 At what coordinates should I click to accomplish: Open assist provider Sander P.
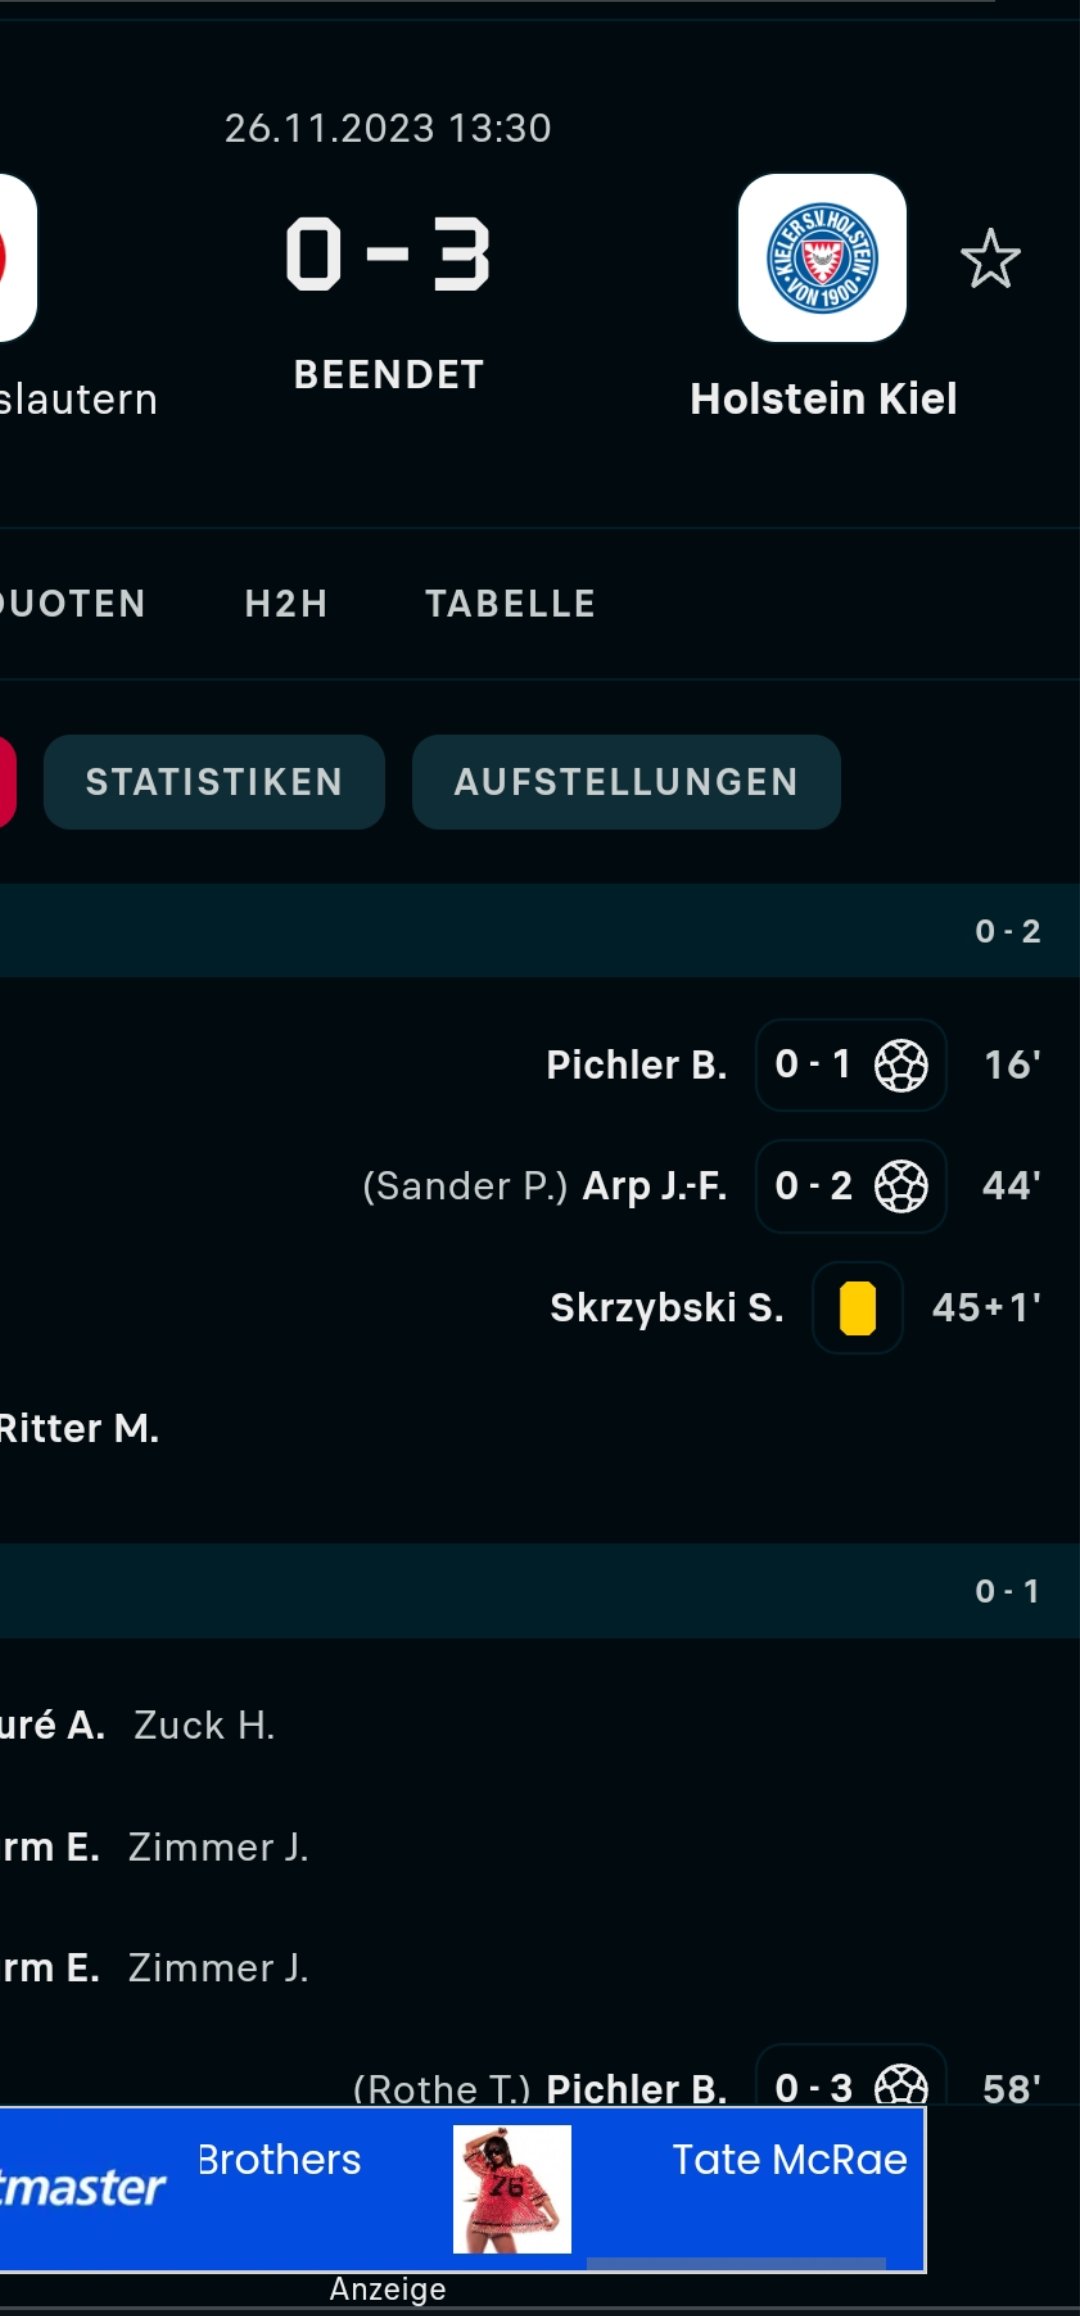tap(465, 1186)
